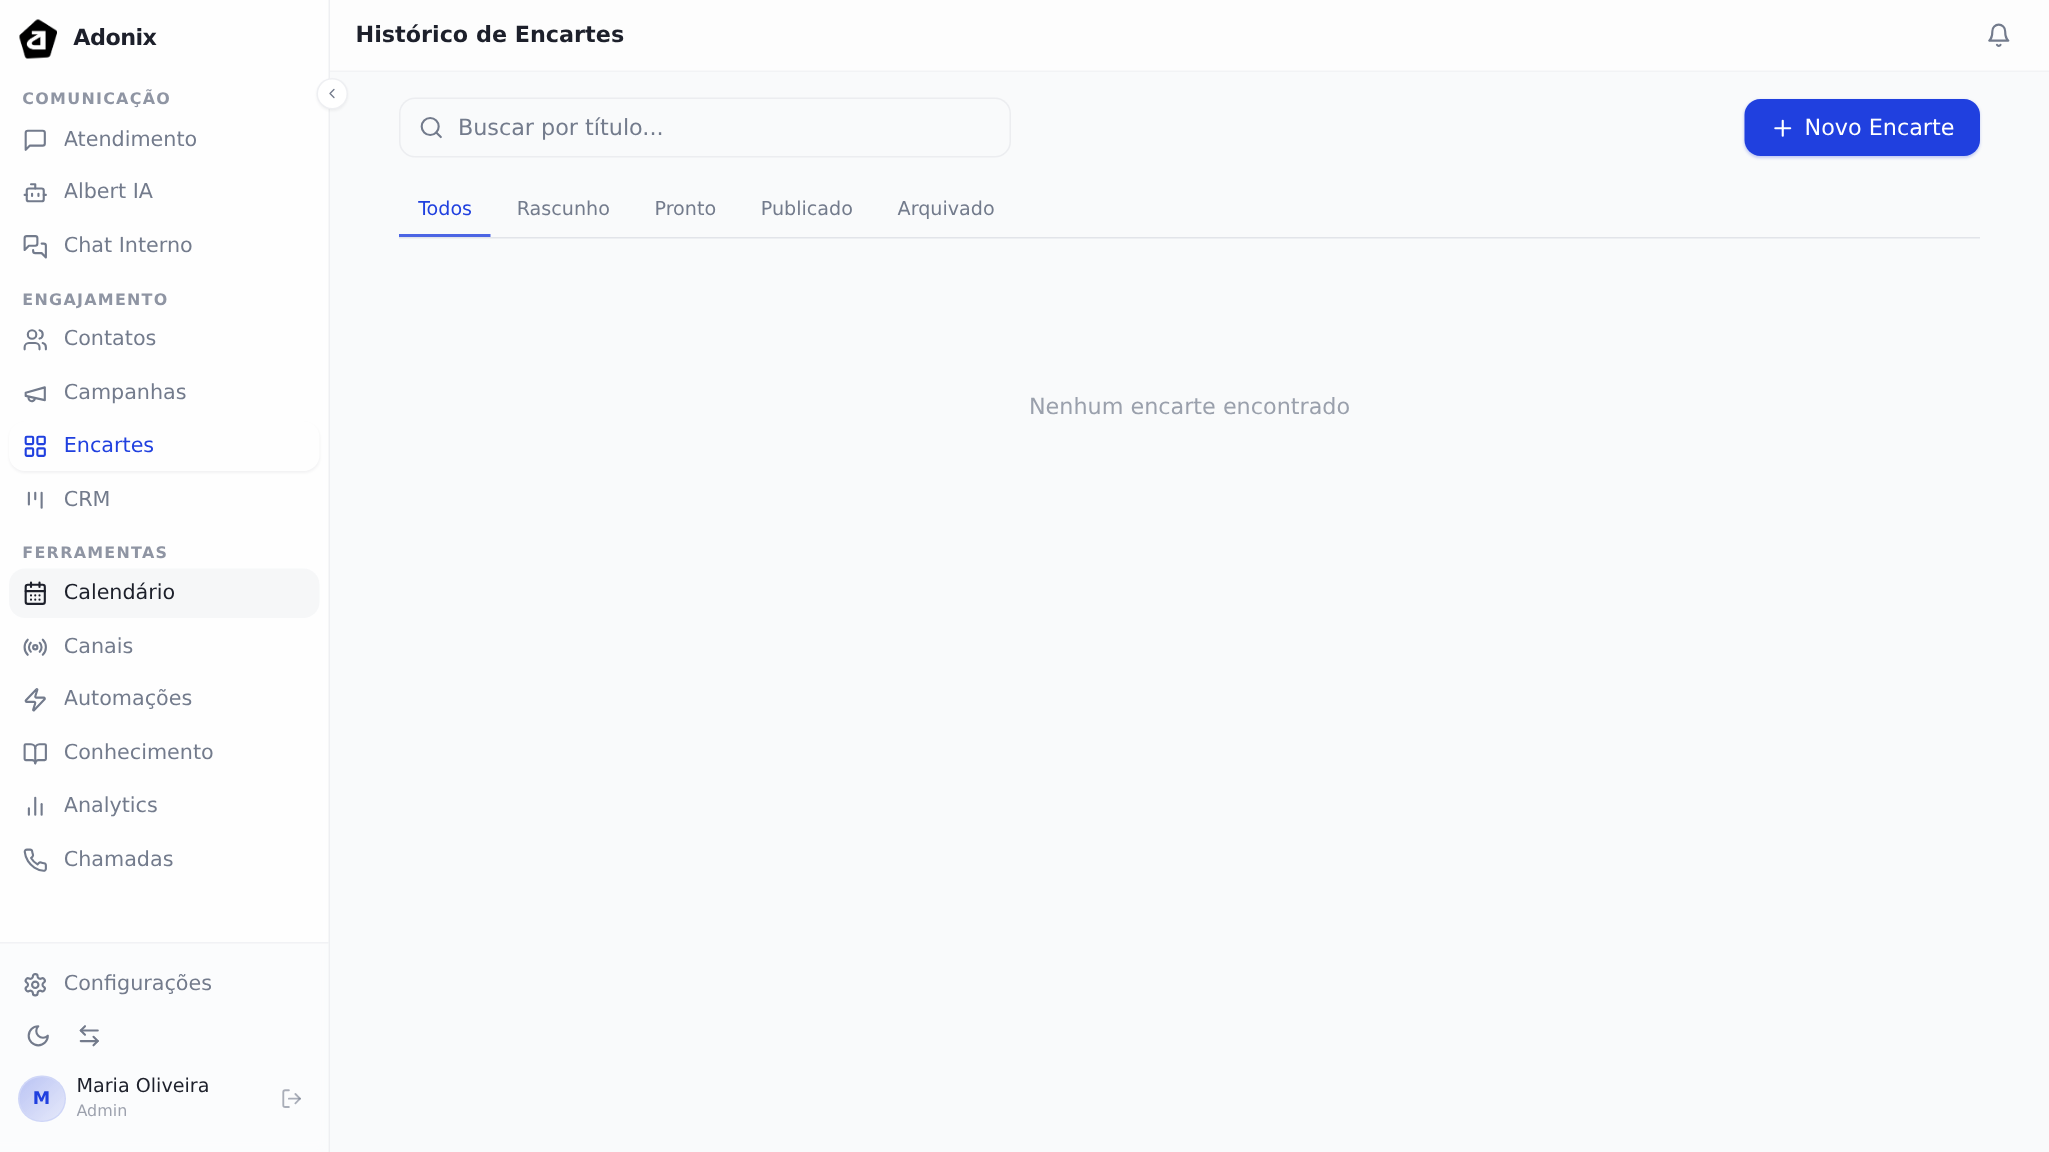Switch to the Publicado tab
Viewport: 2049px width, 1152px height.
(x=806, y=208)
